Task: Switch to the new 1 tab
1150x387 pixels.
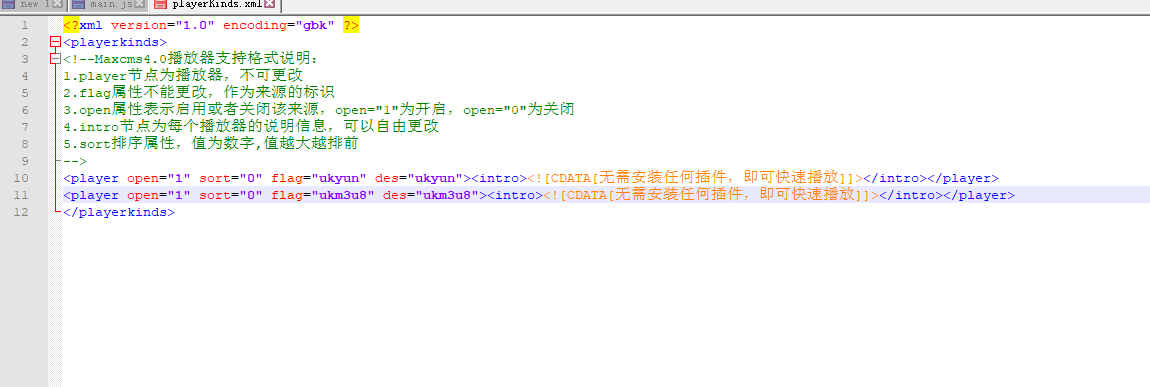Action: coord(33,4)
